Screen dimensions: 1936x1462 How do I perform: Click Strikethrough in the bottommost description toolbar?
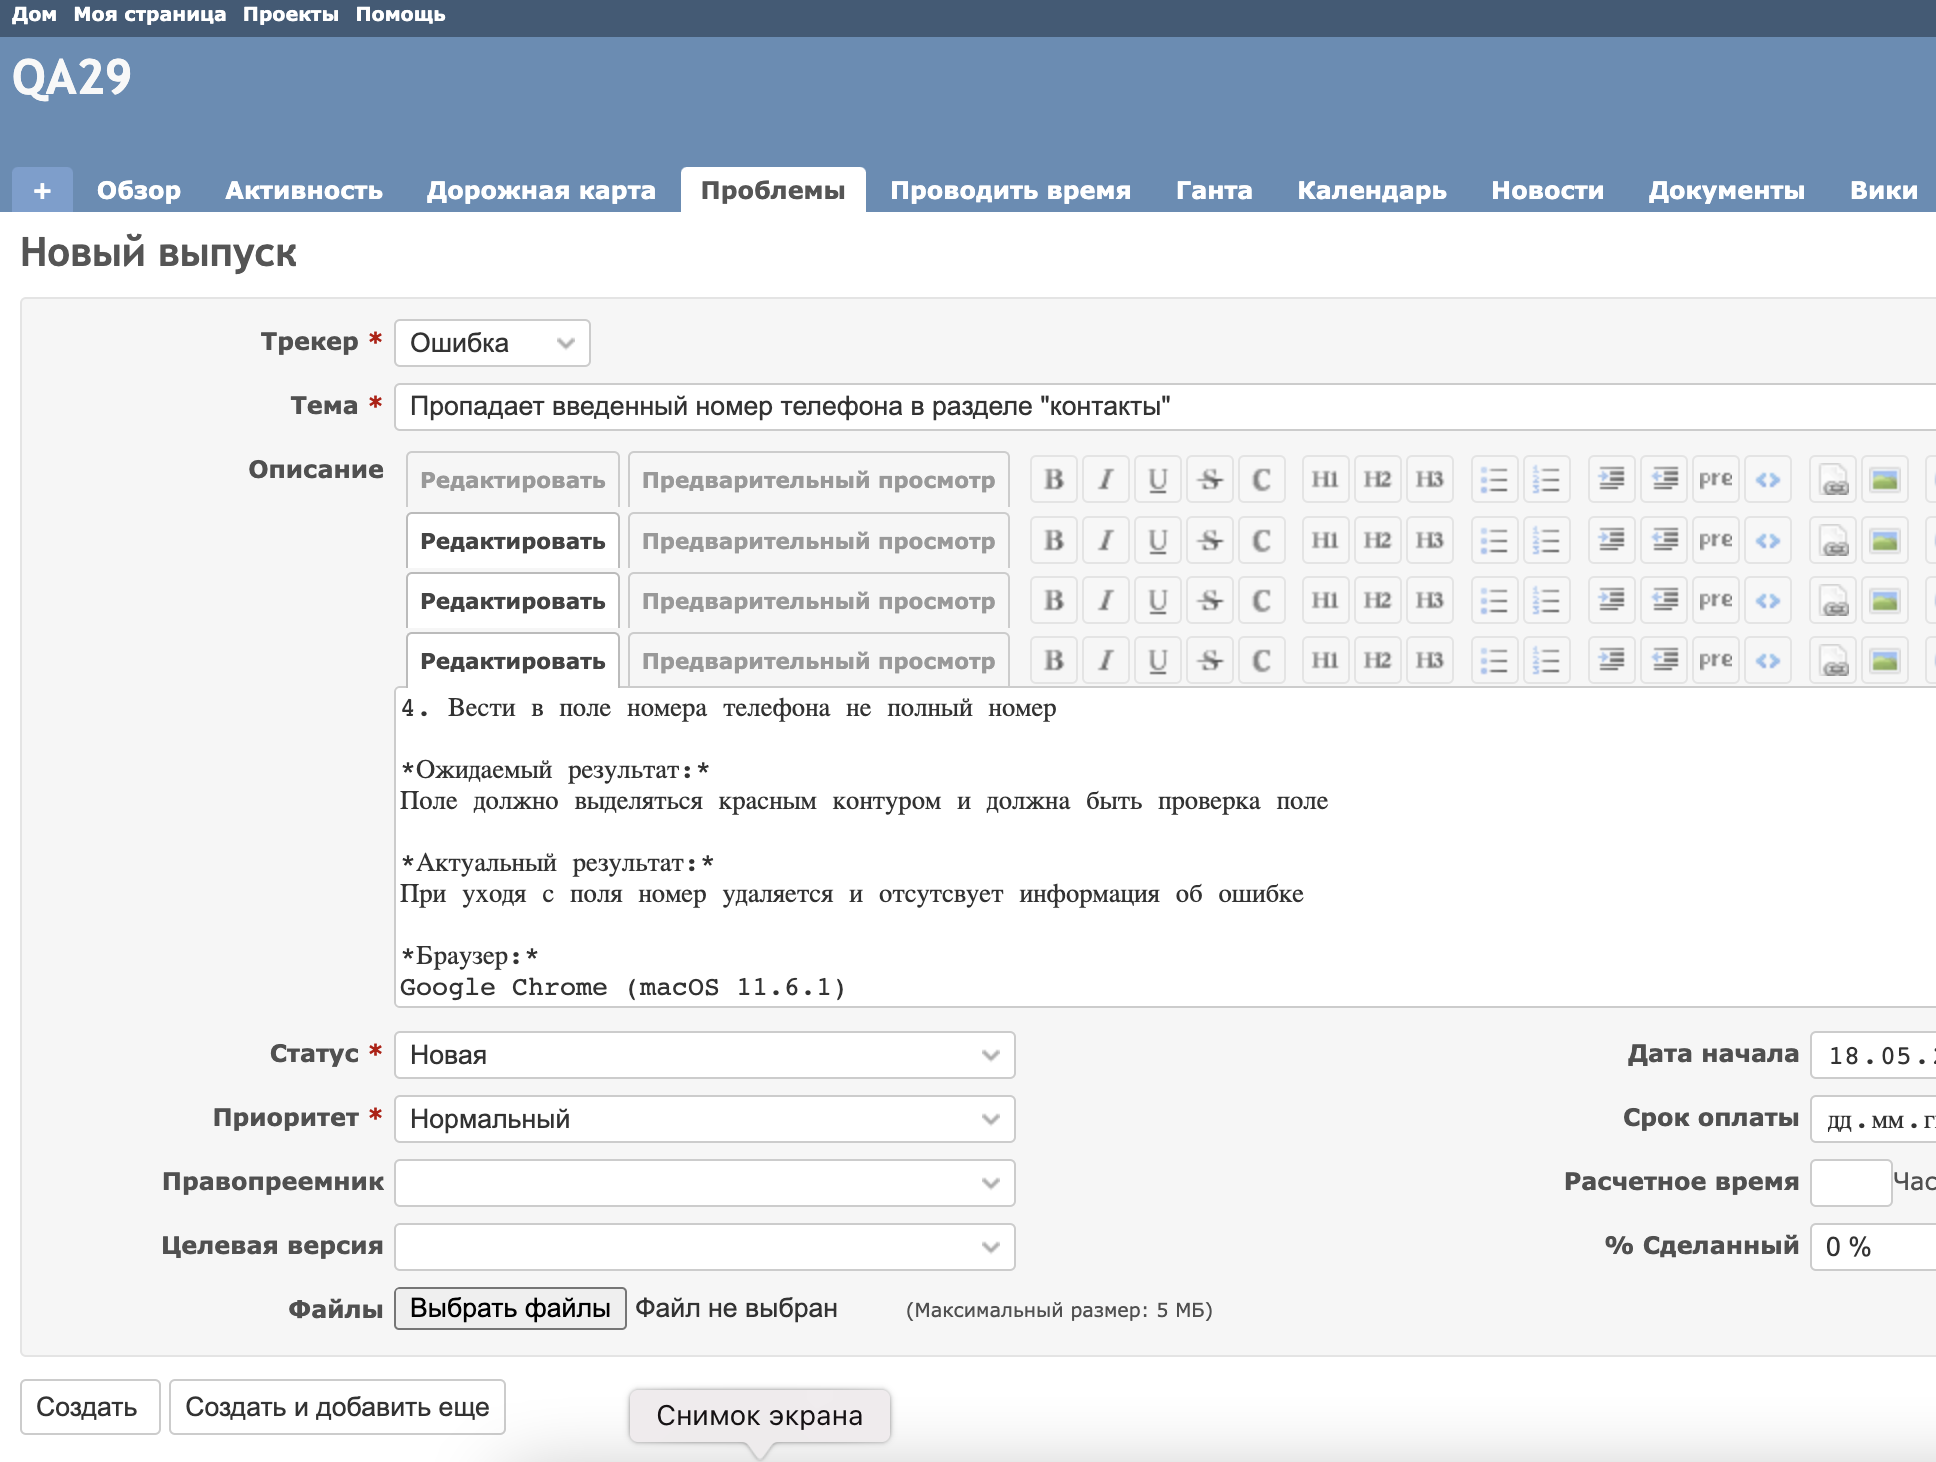click(x=1210, y=660)
